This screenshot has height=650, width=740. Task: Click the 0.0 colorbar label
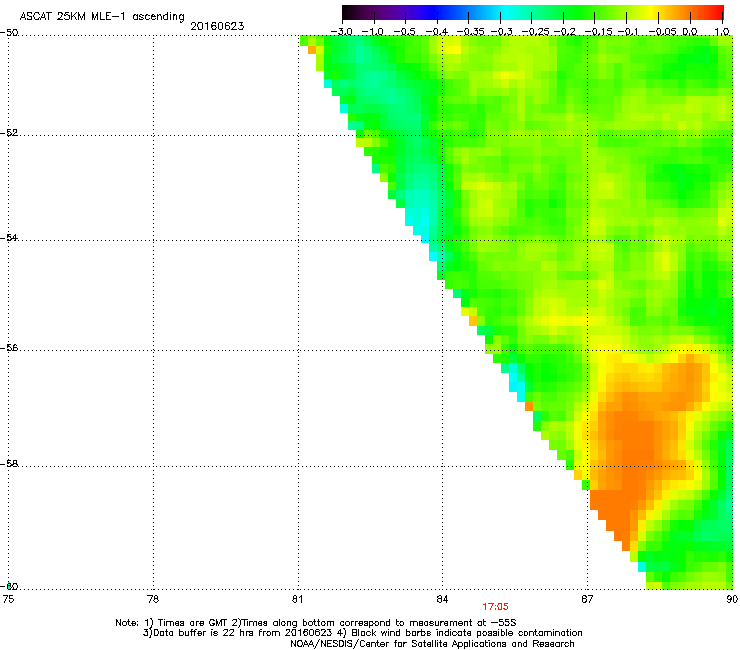tap(690, 32)
